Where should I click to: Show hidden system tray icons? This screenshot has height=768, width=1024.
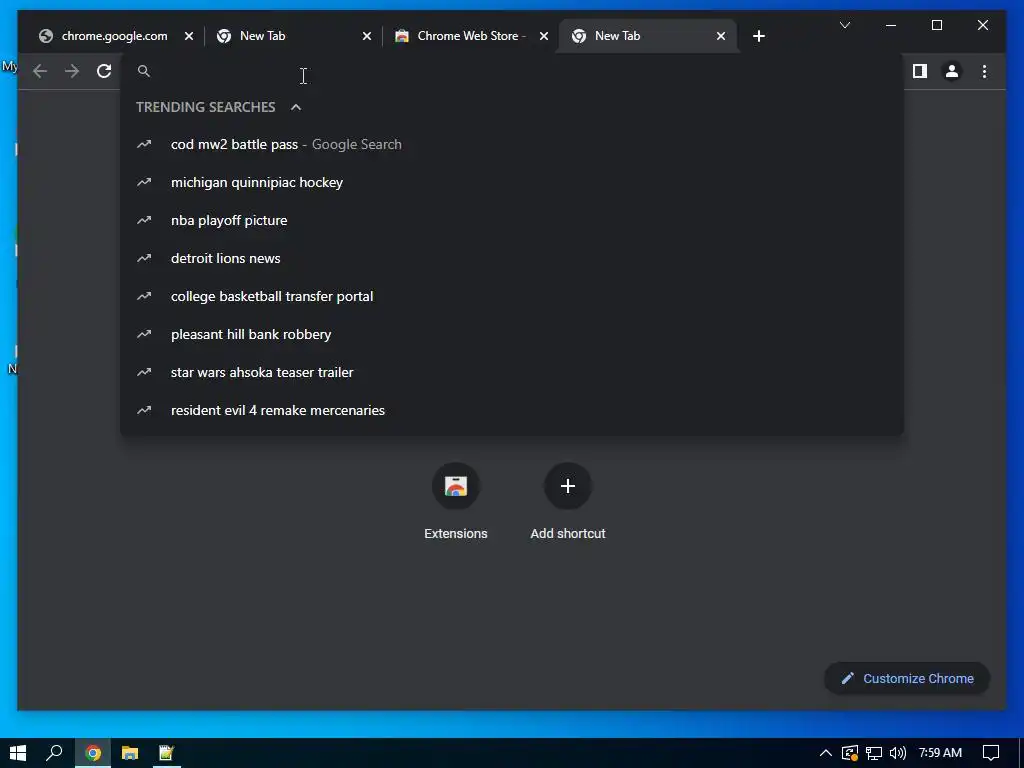point(825,753)
